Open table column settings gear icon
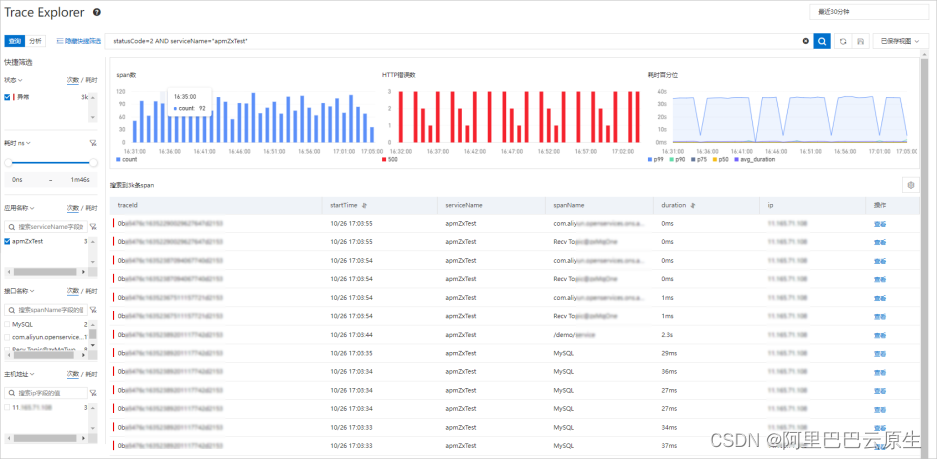Screen dimensions: 937x459 pos(911,185)
